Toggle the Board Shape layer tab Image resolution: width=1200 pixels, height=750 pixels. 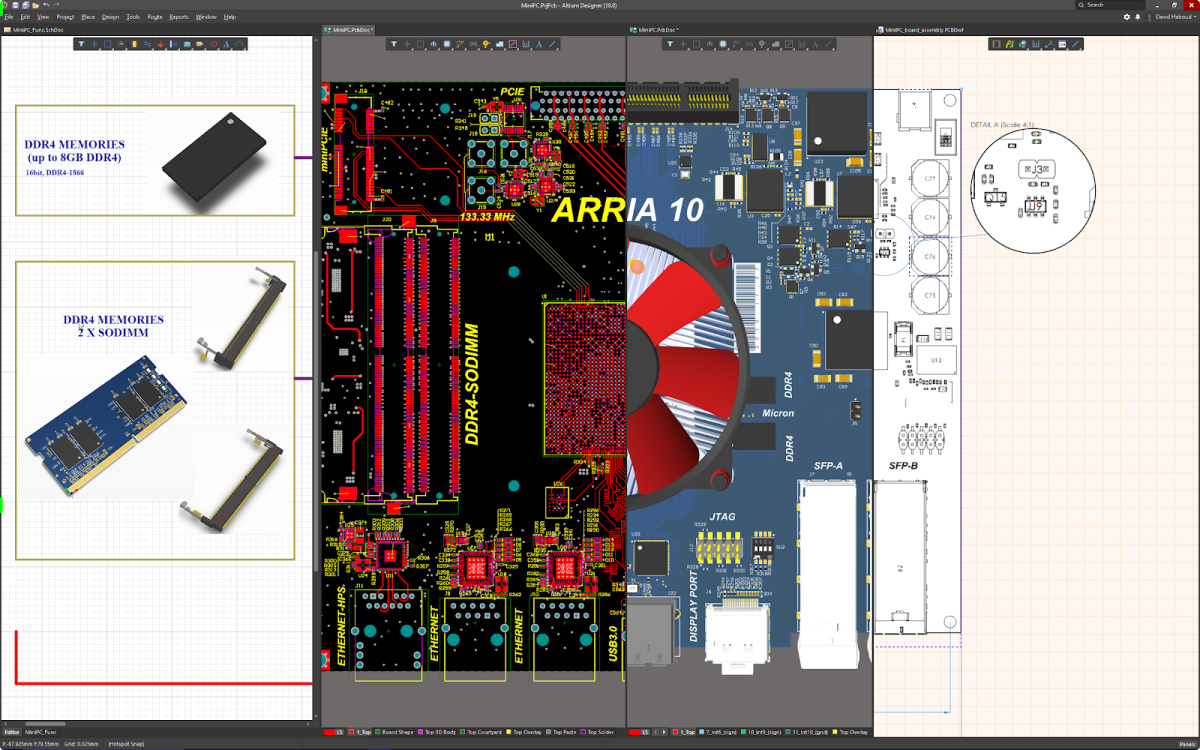pyautogui.click(x=393, y=733)
